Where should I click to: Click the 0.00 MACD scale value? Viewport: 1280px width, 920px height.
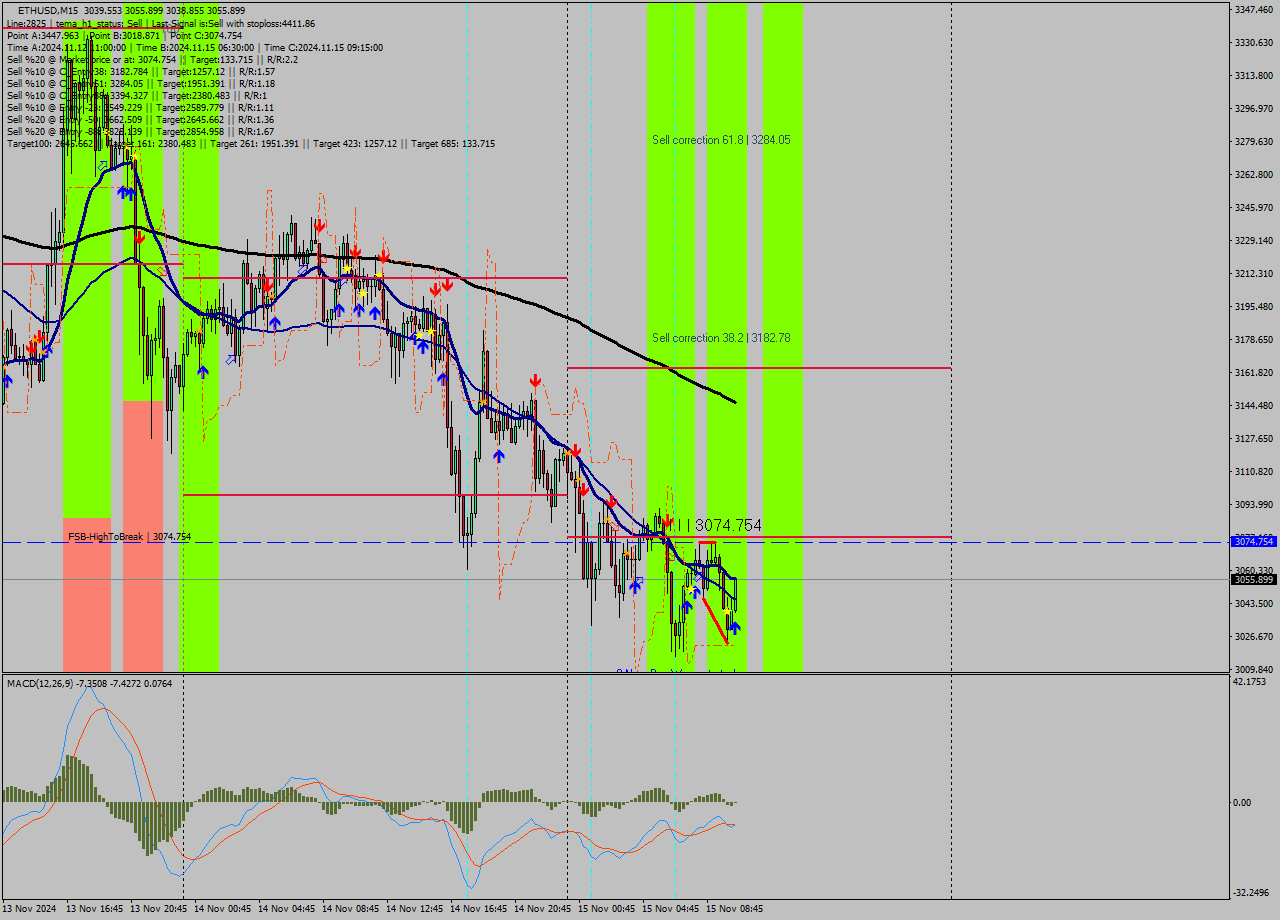point(1242,803)
